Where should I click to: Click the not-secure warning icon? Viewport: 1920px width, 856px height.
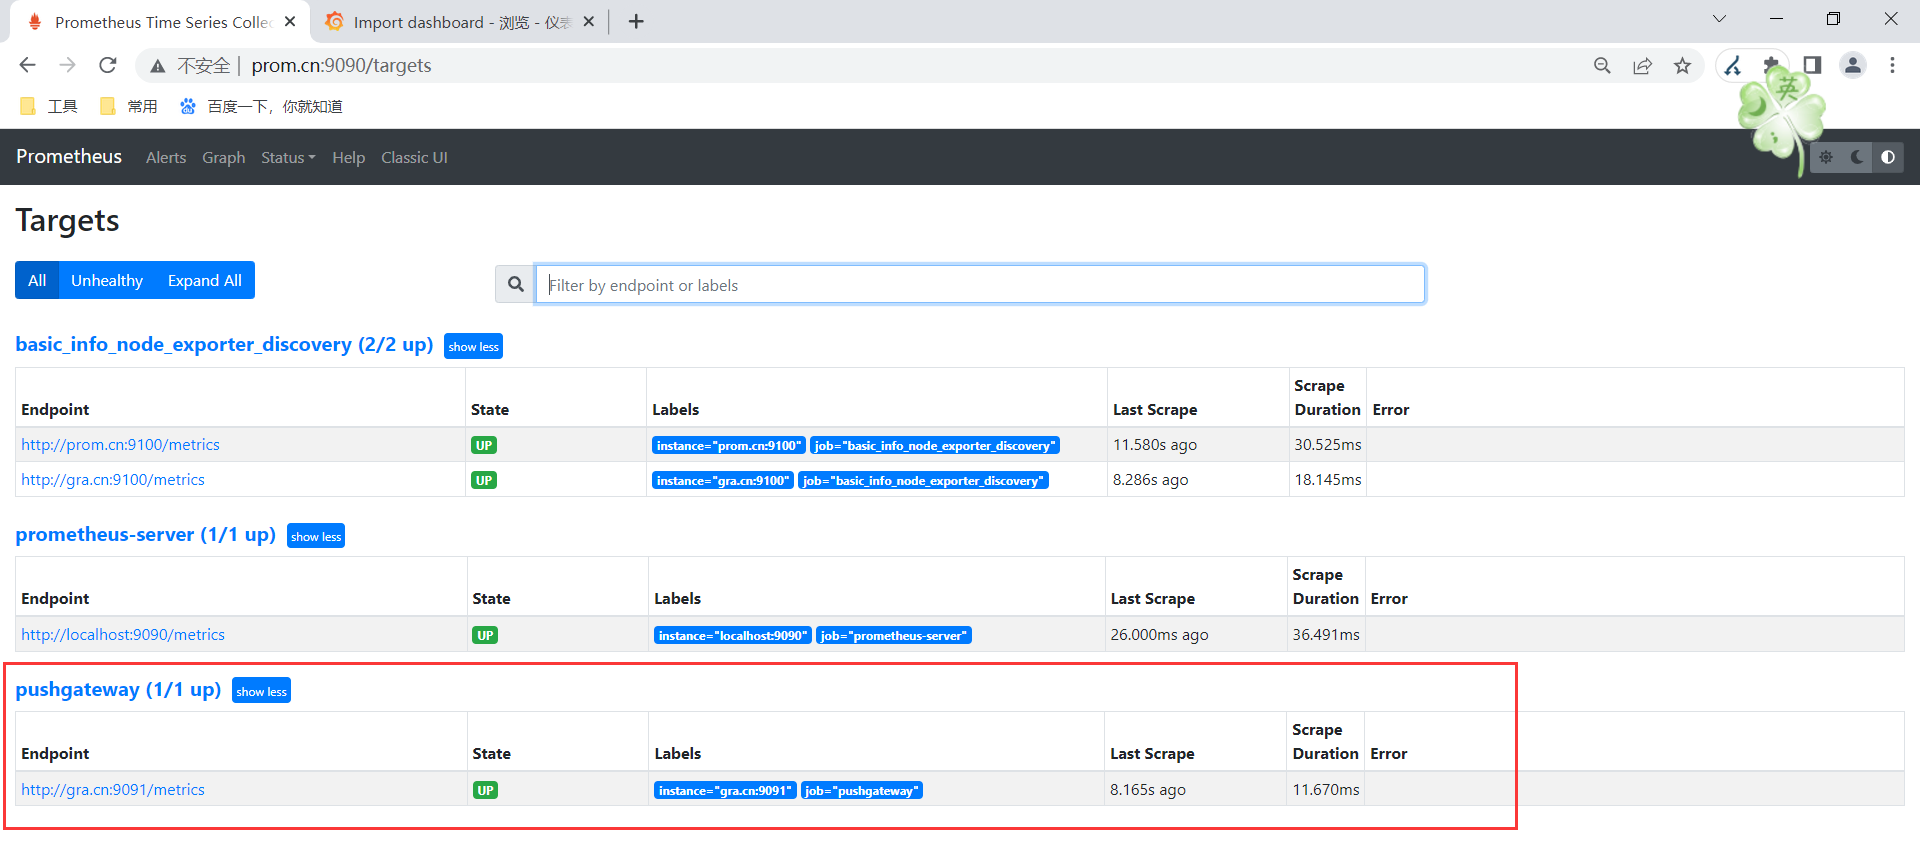pos(157,66)
